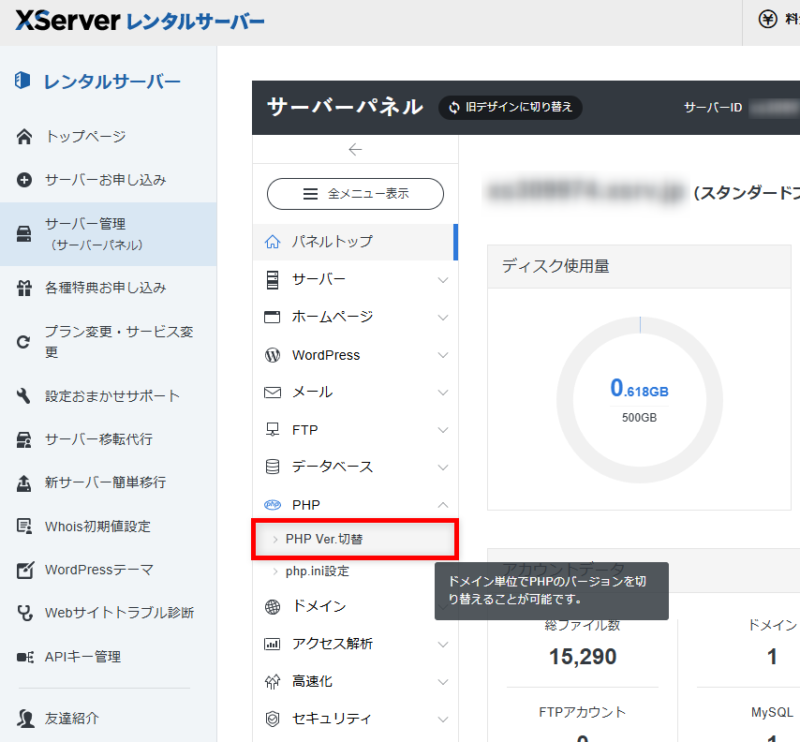Screen dimensions: 800x742
Task: Click the plus icon for サーバーお申し込み
Action: 25,181
